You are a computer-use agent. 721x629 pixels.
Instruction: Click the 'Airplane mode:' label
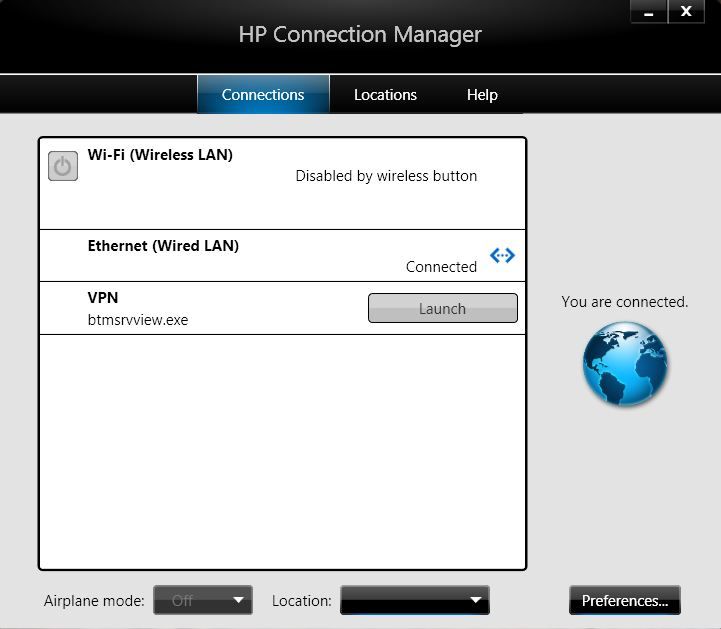pos(94,600)
